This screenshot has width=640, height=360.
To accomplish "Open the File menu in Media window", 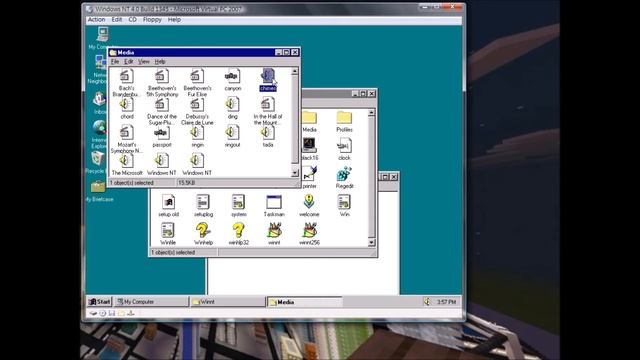I will pos(115,62).
